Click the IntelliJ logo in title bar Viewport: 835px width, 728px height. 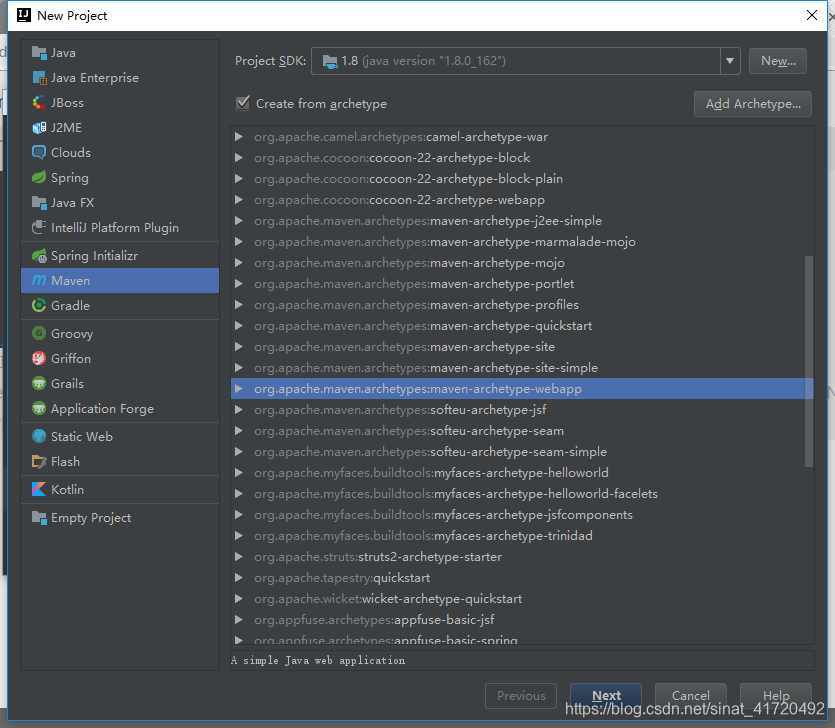24,15
